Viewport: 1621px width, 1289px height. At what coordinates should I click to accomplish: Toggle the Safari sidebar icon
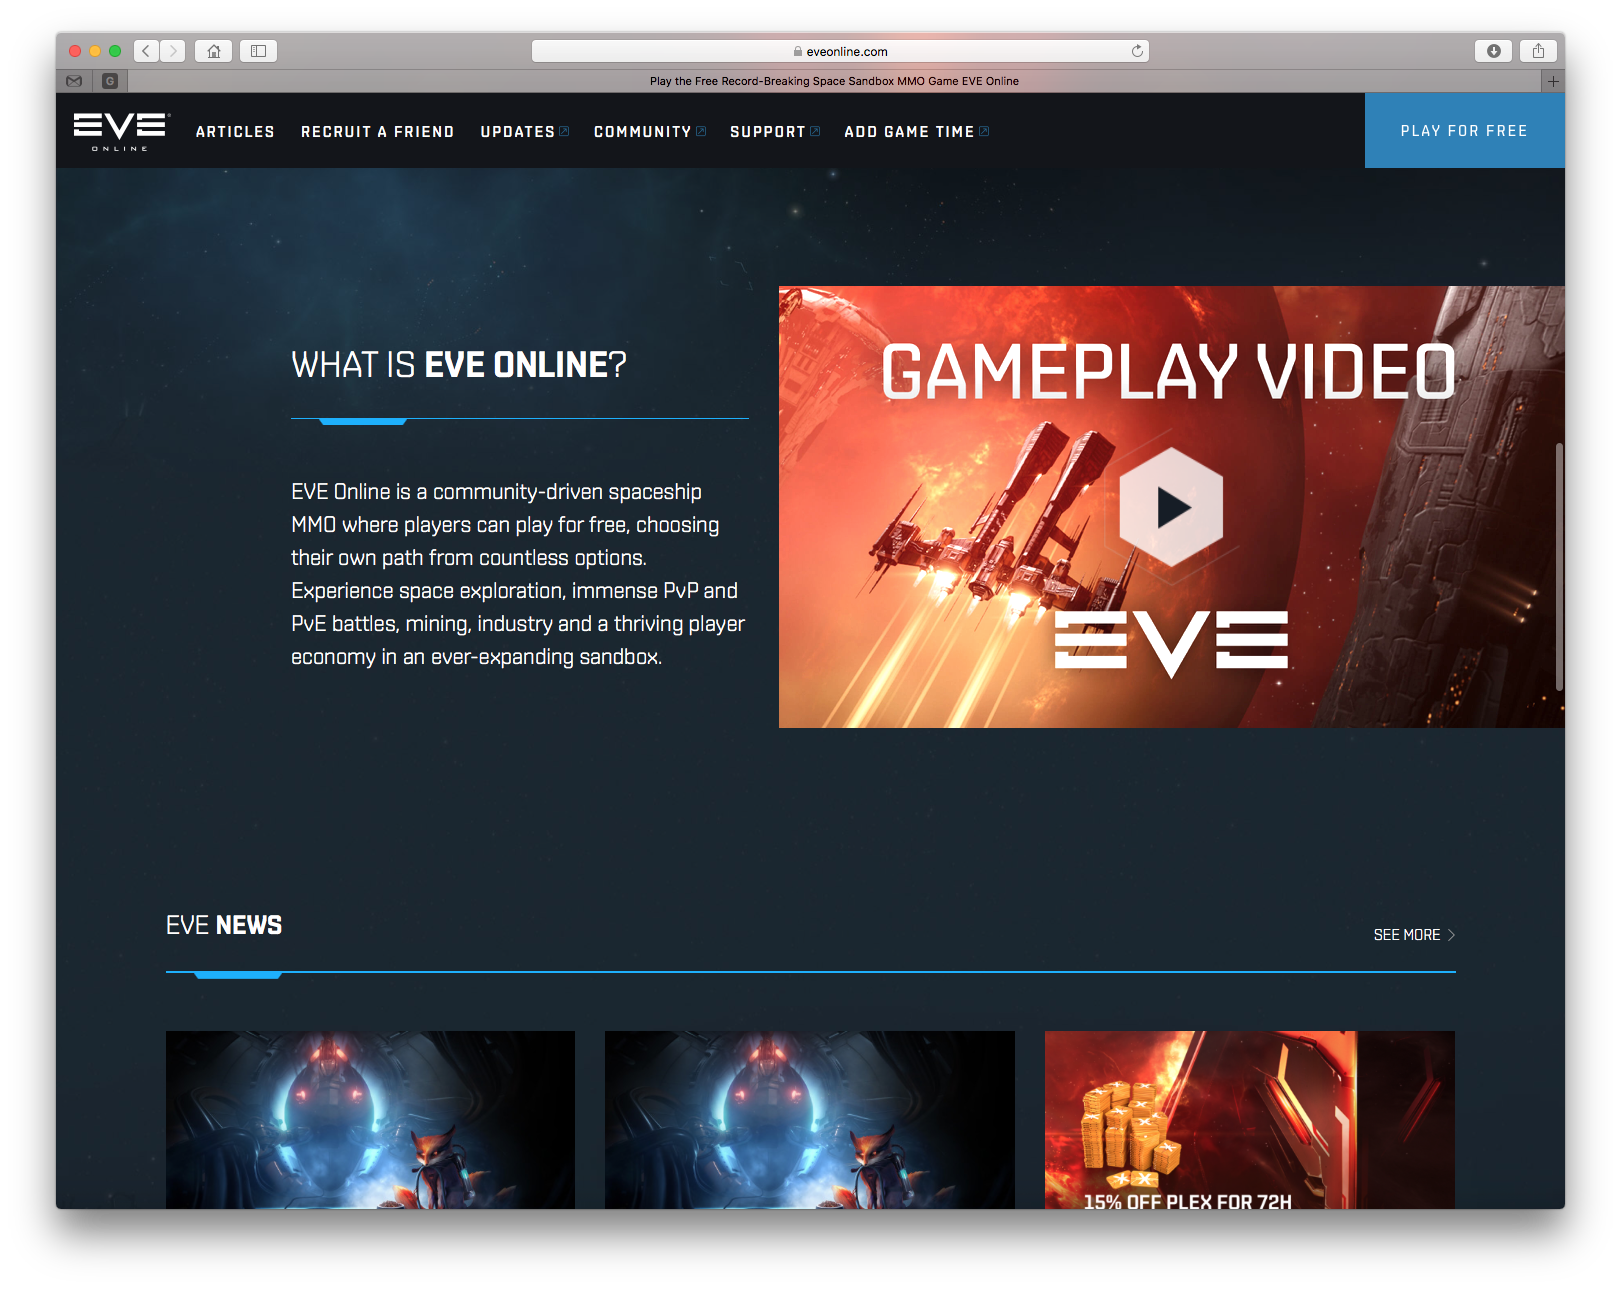point(258,51)
